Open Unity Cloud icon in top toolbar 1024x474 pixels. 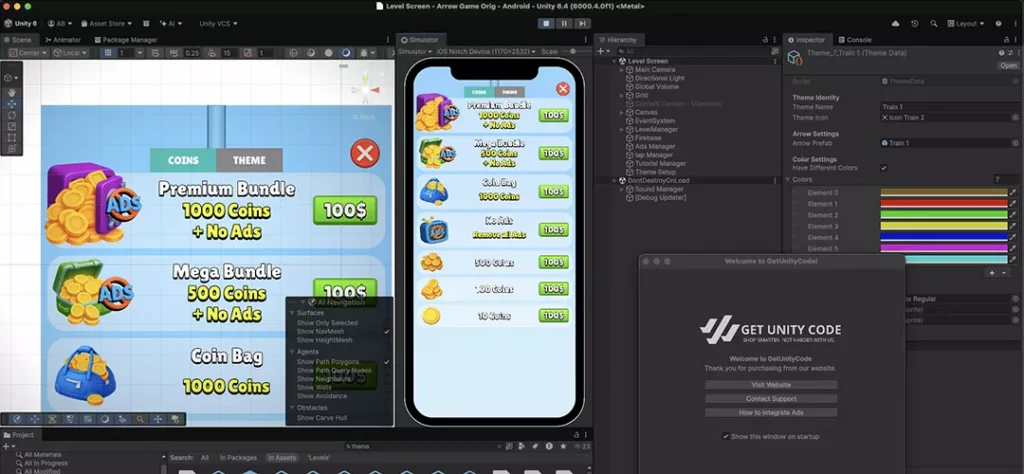point(895,24)
